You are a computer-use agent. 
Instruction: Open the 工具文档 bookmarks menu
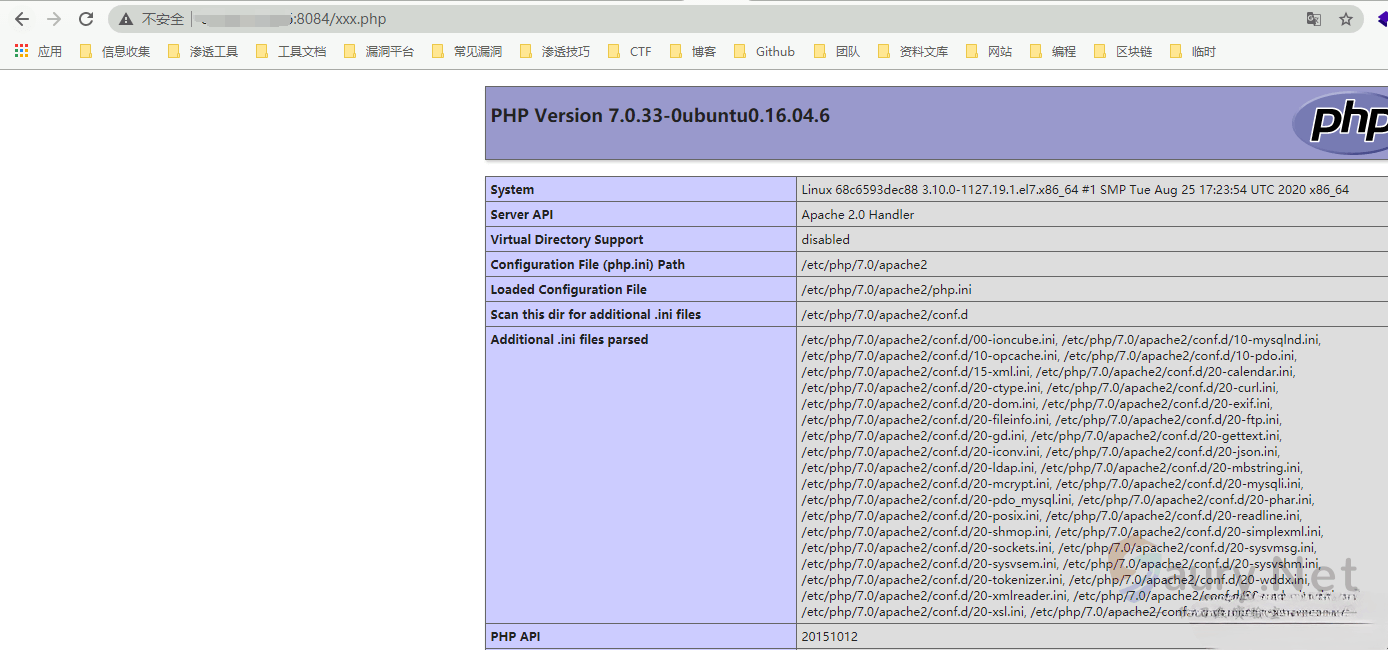pyautogui.click(x=291, y=51)
